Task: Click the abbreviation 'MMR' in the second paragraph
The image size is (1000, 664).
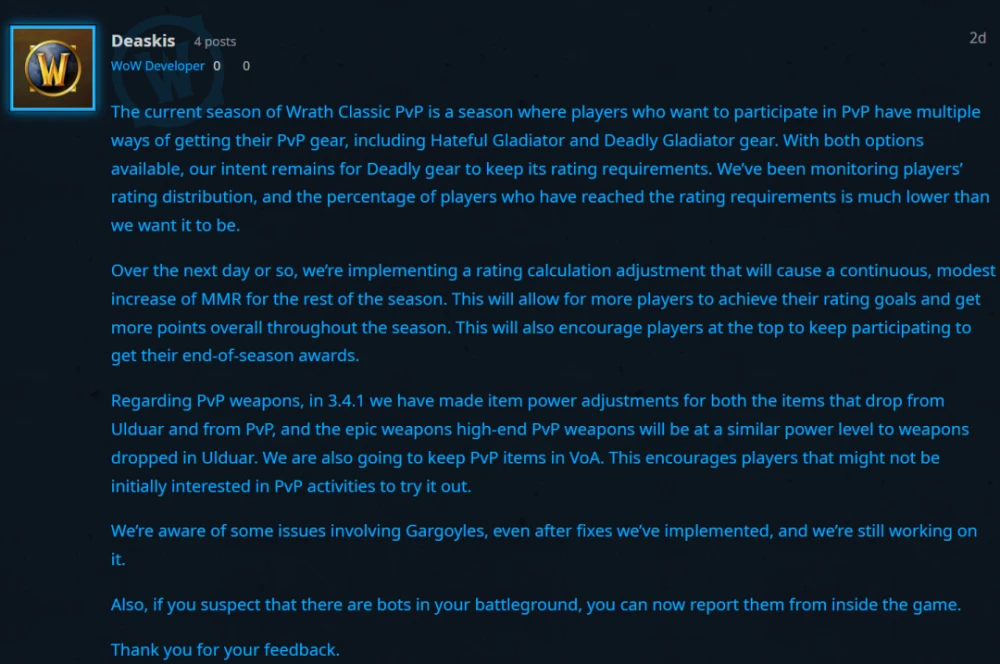Action: pos(221,299)
